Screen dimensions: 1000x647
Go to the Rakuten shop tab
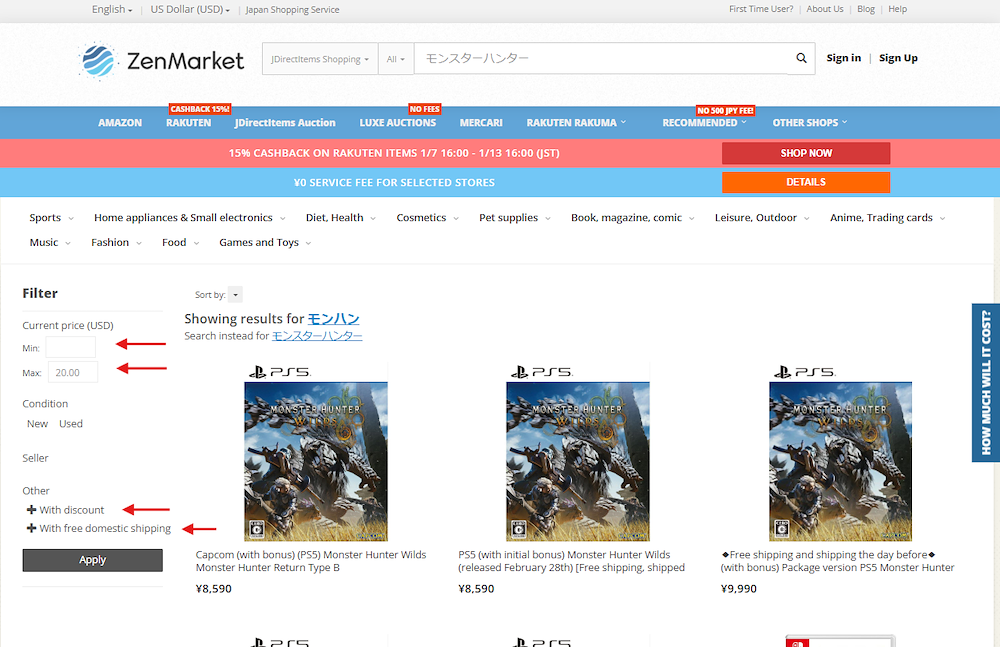[188, 123]
